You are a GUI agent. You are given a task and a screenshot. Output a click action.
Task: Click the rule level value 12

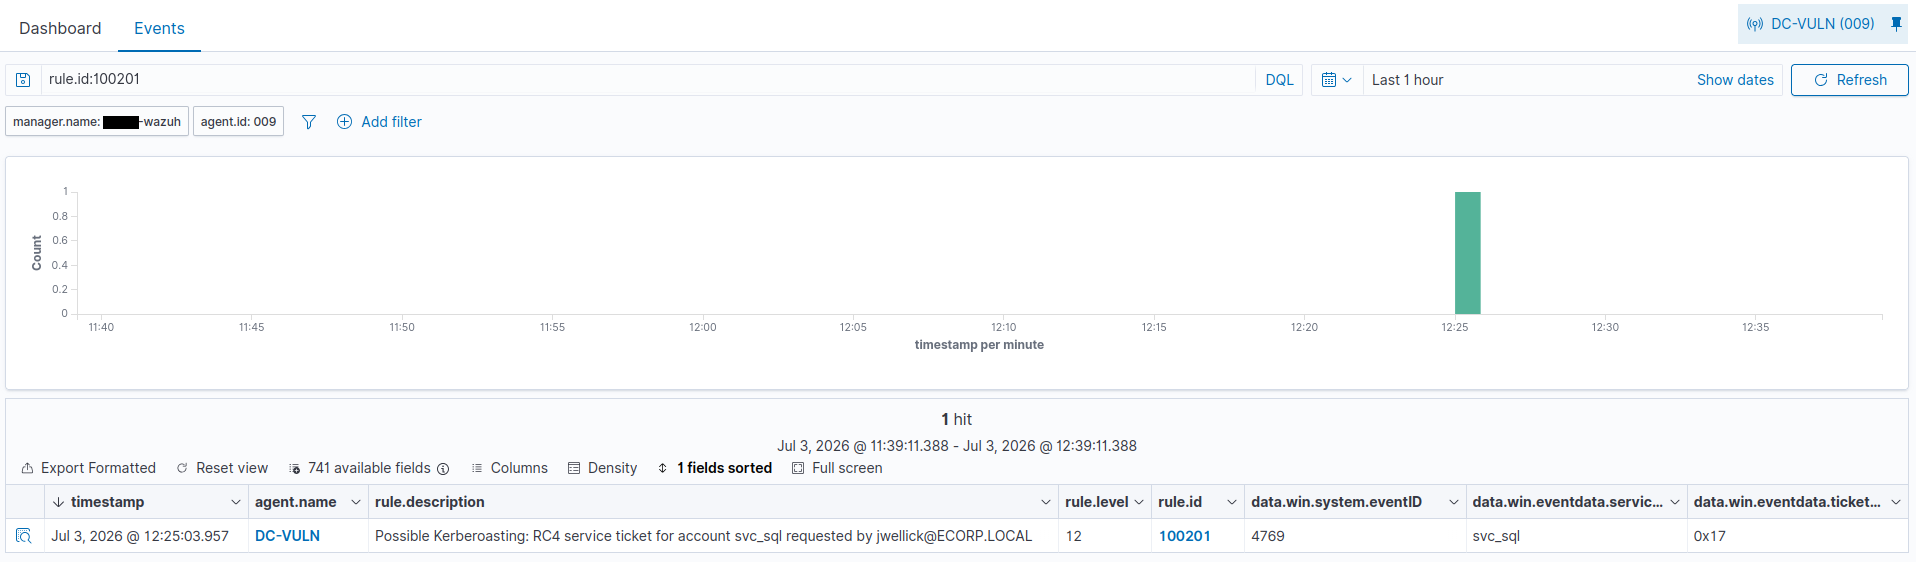pos(1073,536)
